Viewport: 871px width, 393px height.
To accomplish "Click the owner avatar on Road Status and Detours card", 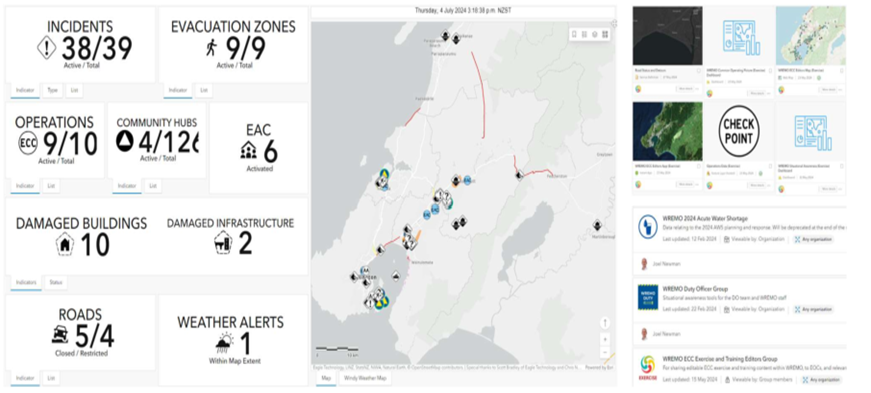I will tap(638, 89).
